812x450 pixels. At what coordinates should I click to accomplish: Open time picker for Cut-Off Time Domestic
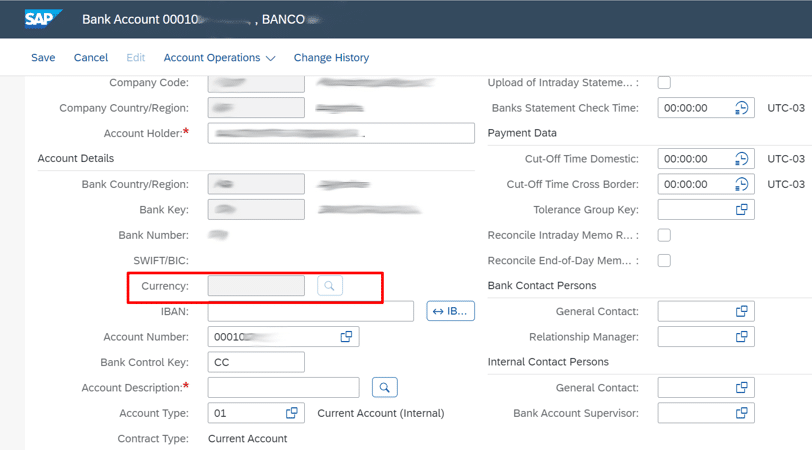tap(741, 159)
